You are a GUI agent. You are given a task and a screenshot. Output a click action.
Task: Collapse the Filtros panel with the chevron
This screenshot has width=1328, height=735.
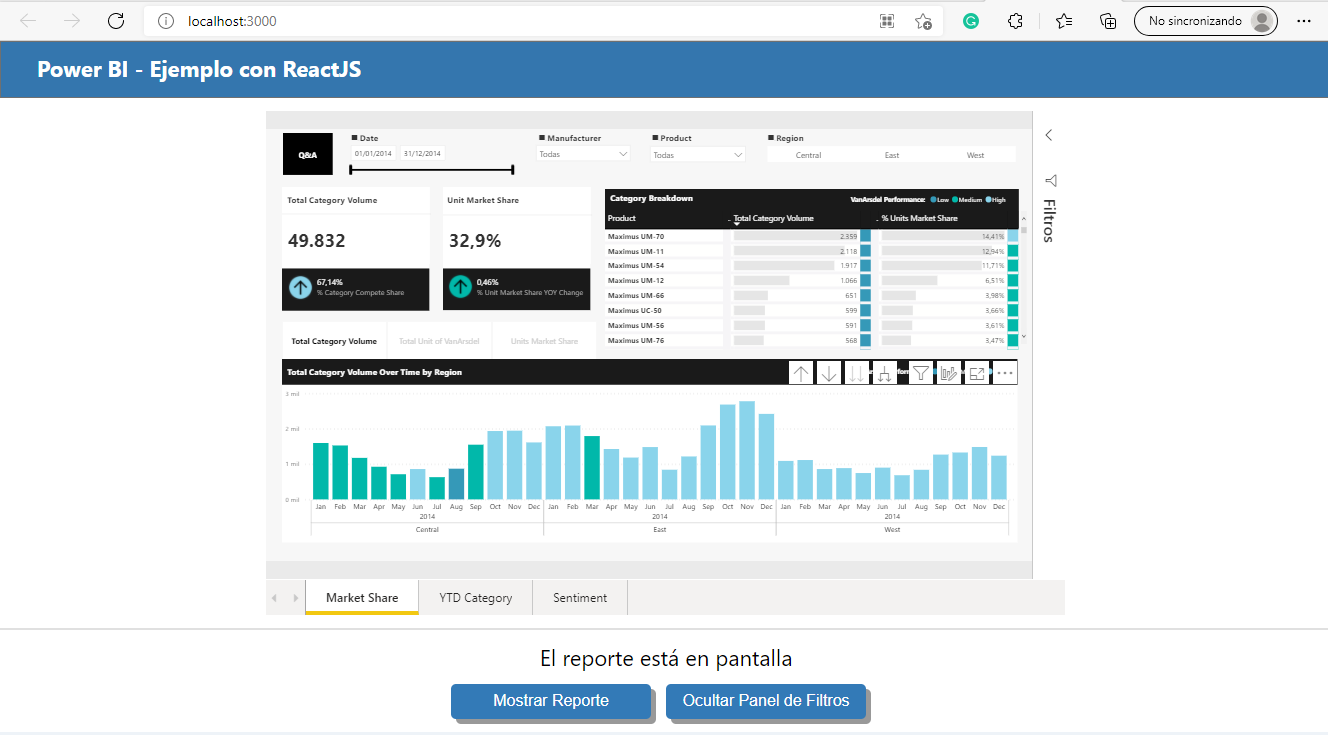tap(1048, 134)
